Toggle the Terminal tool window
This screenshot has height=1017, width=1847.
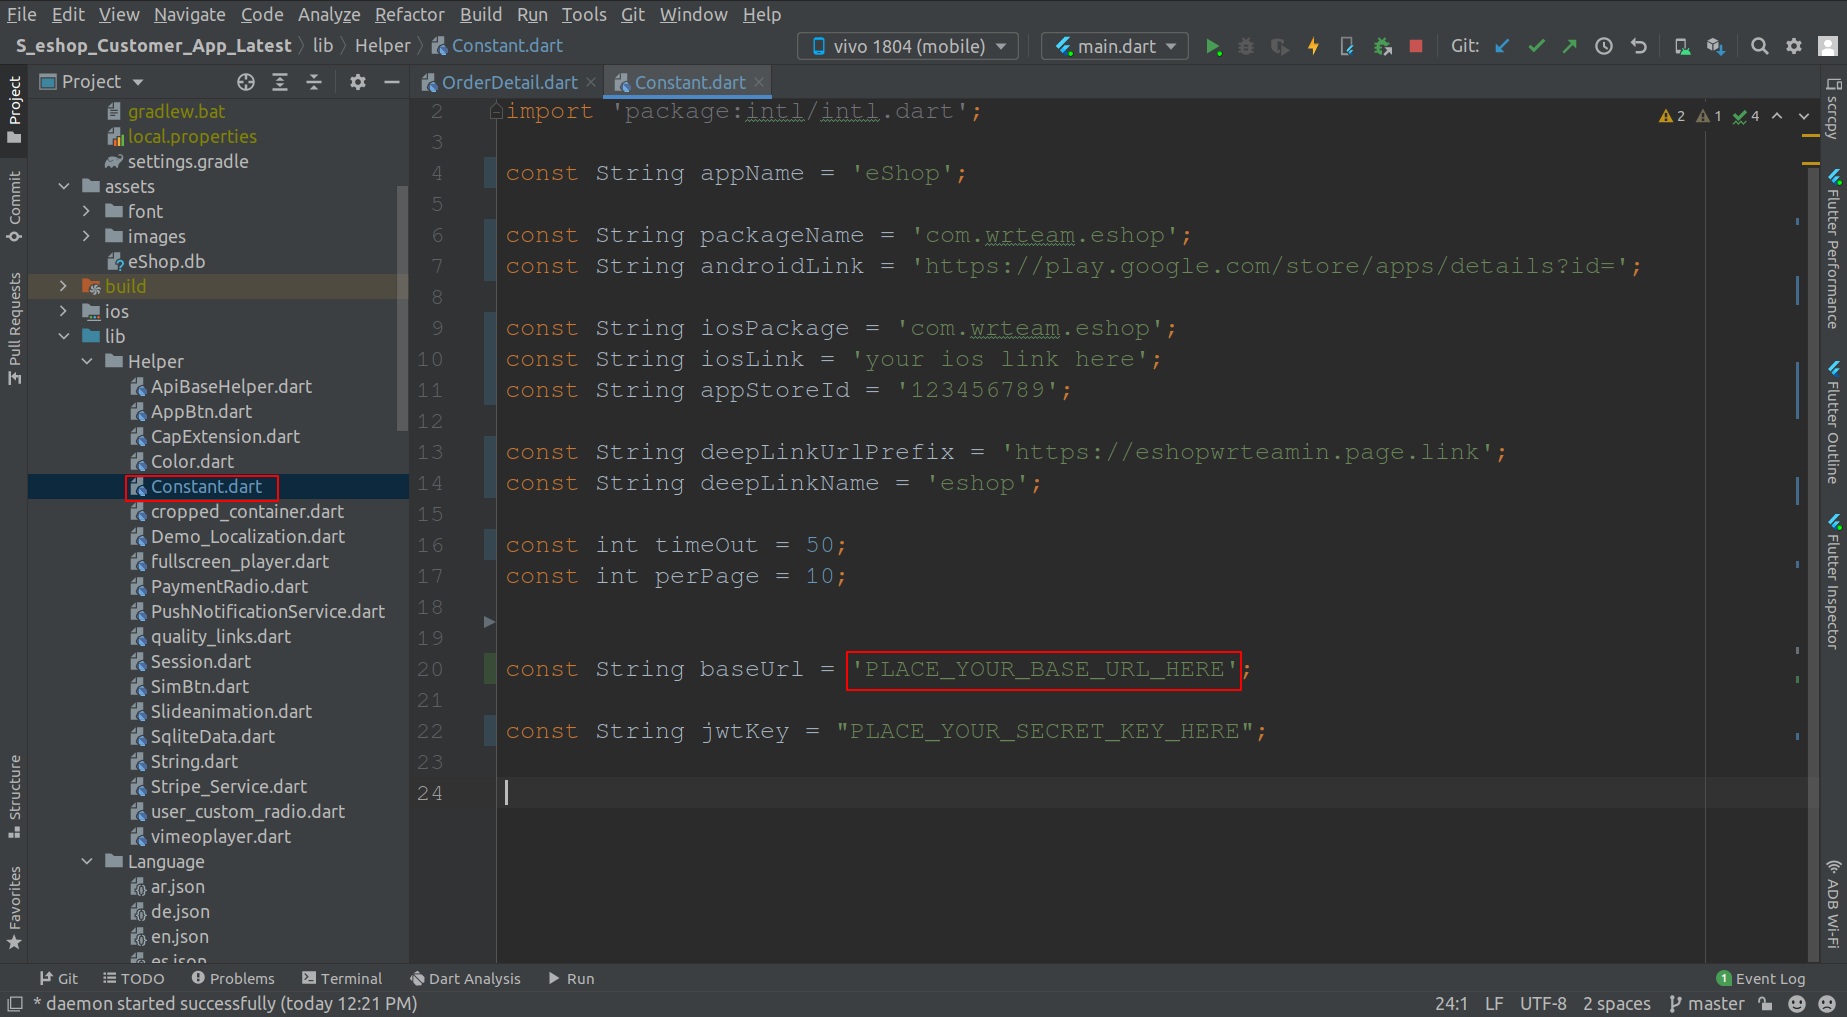pyautogui.click(x=342, y=979)
